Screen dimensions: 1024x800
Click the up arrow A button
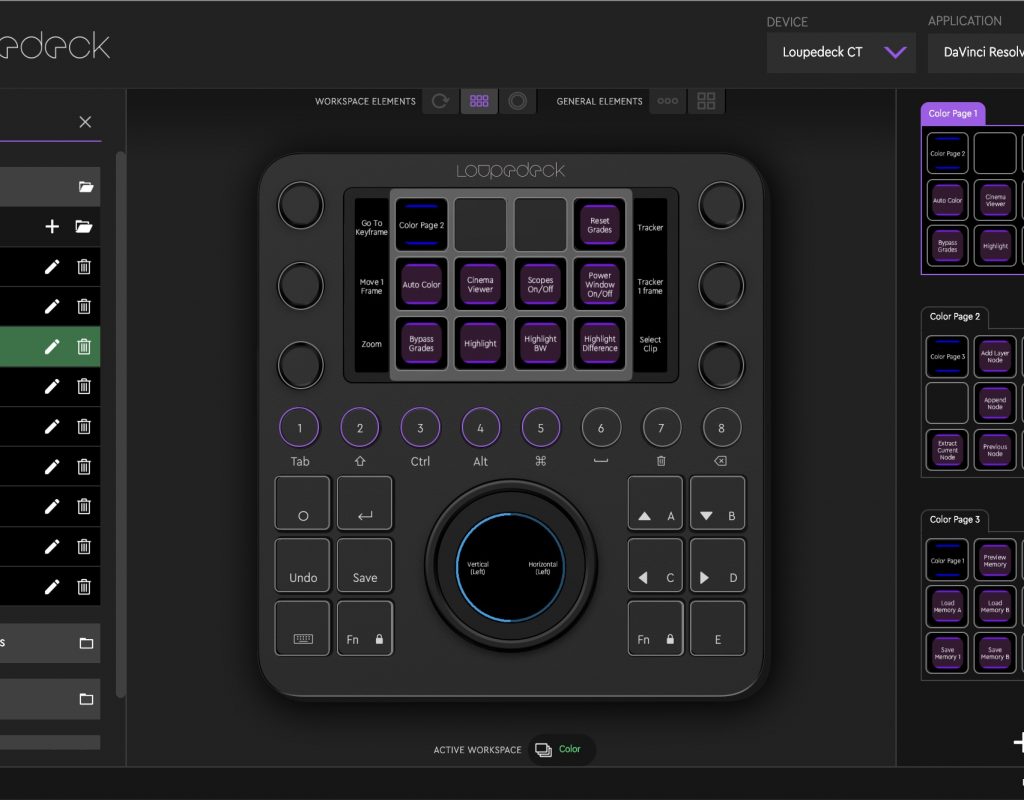coord(655,503)
